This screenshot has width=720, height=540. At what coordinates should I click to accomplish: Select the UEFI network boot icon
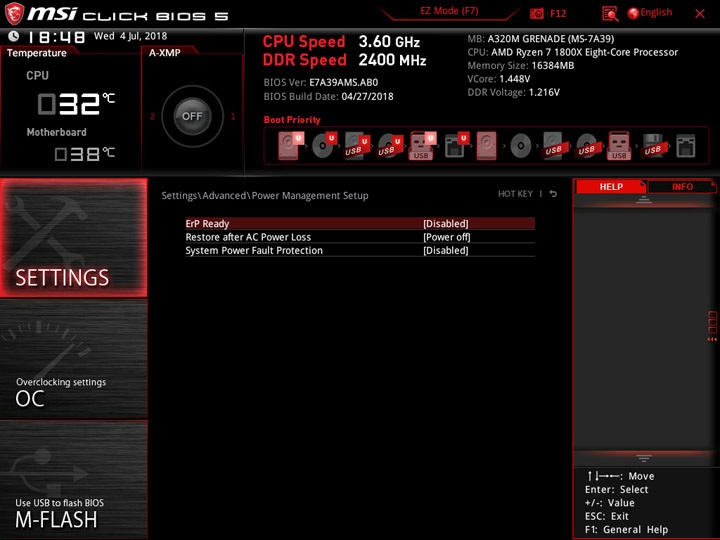[456, 146]
